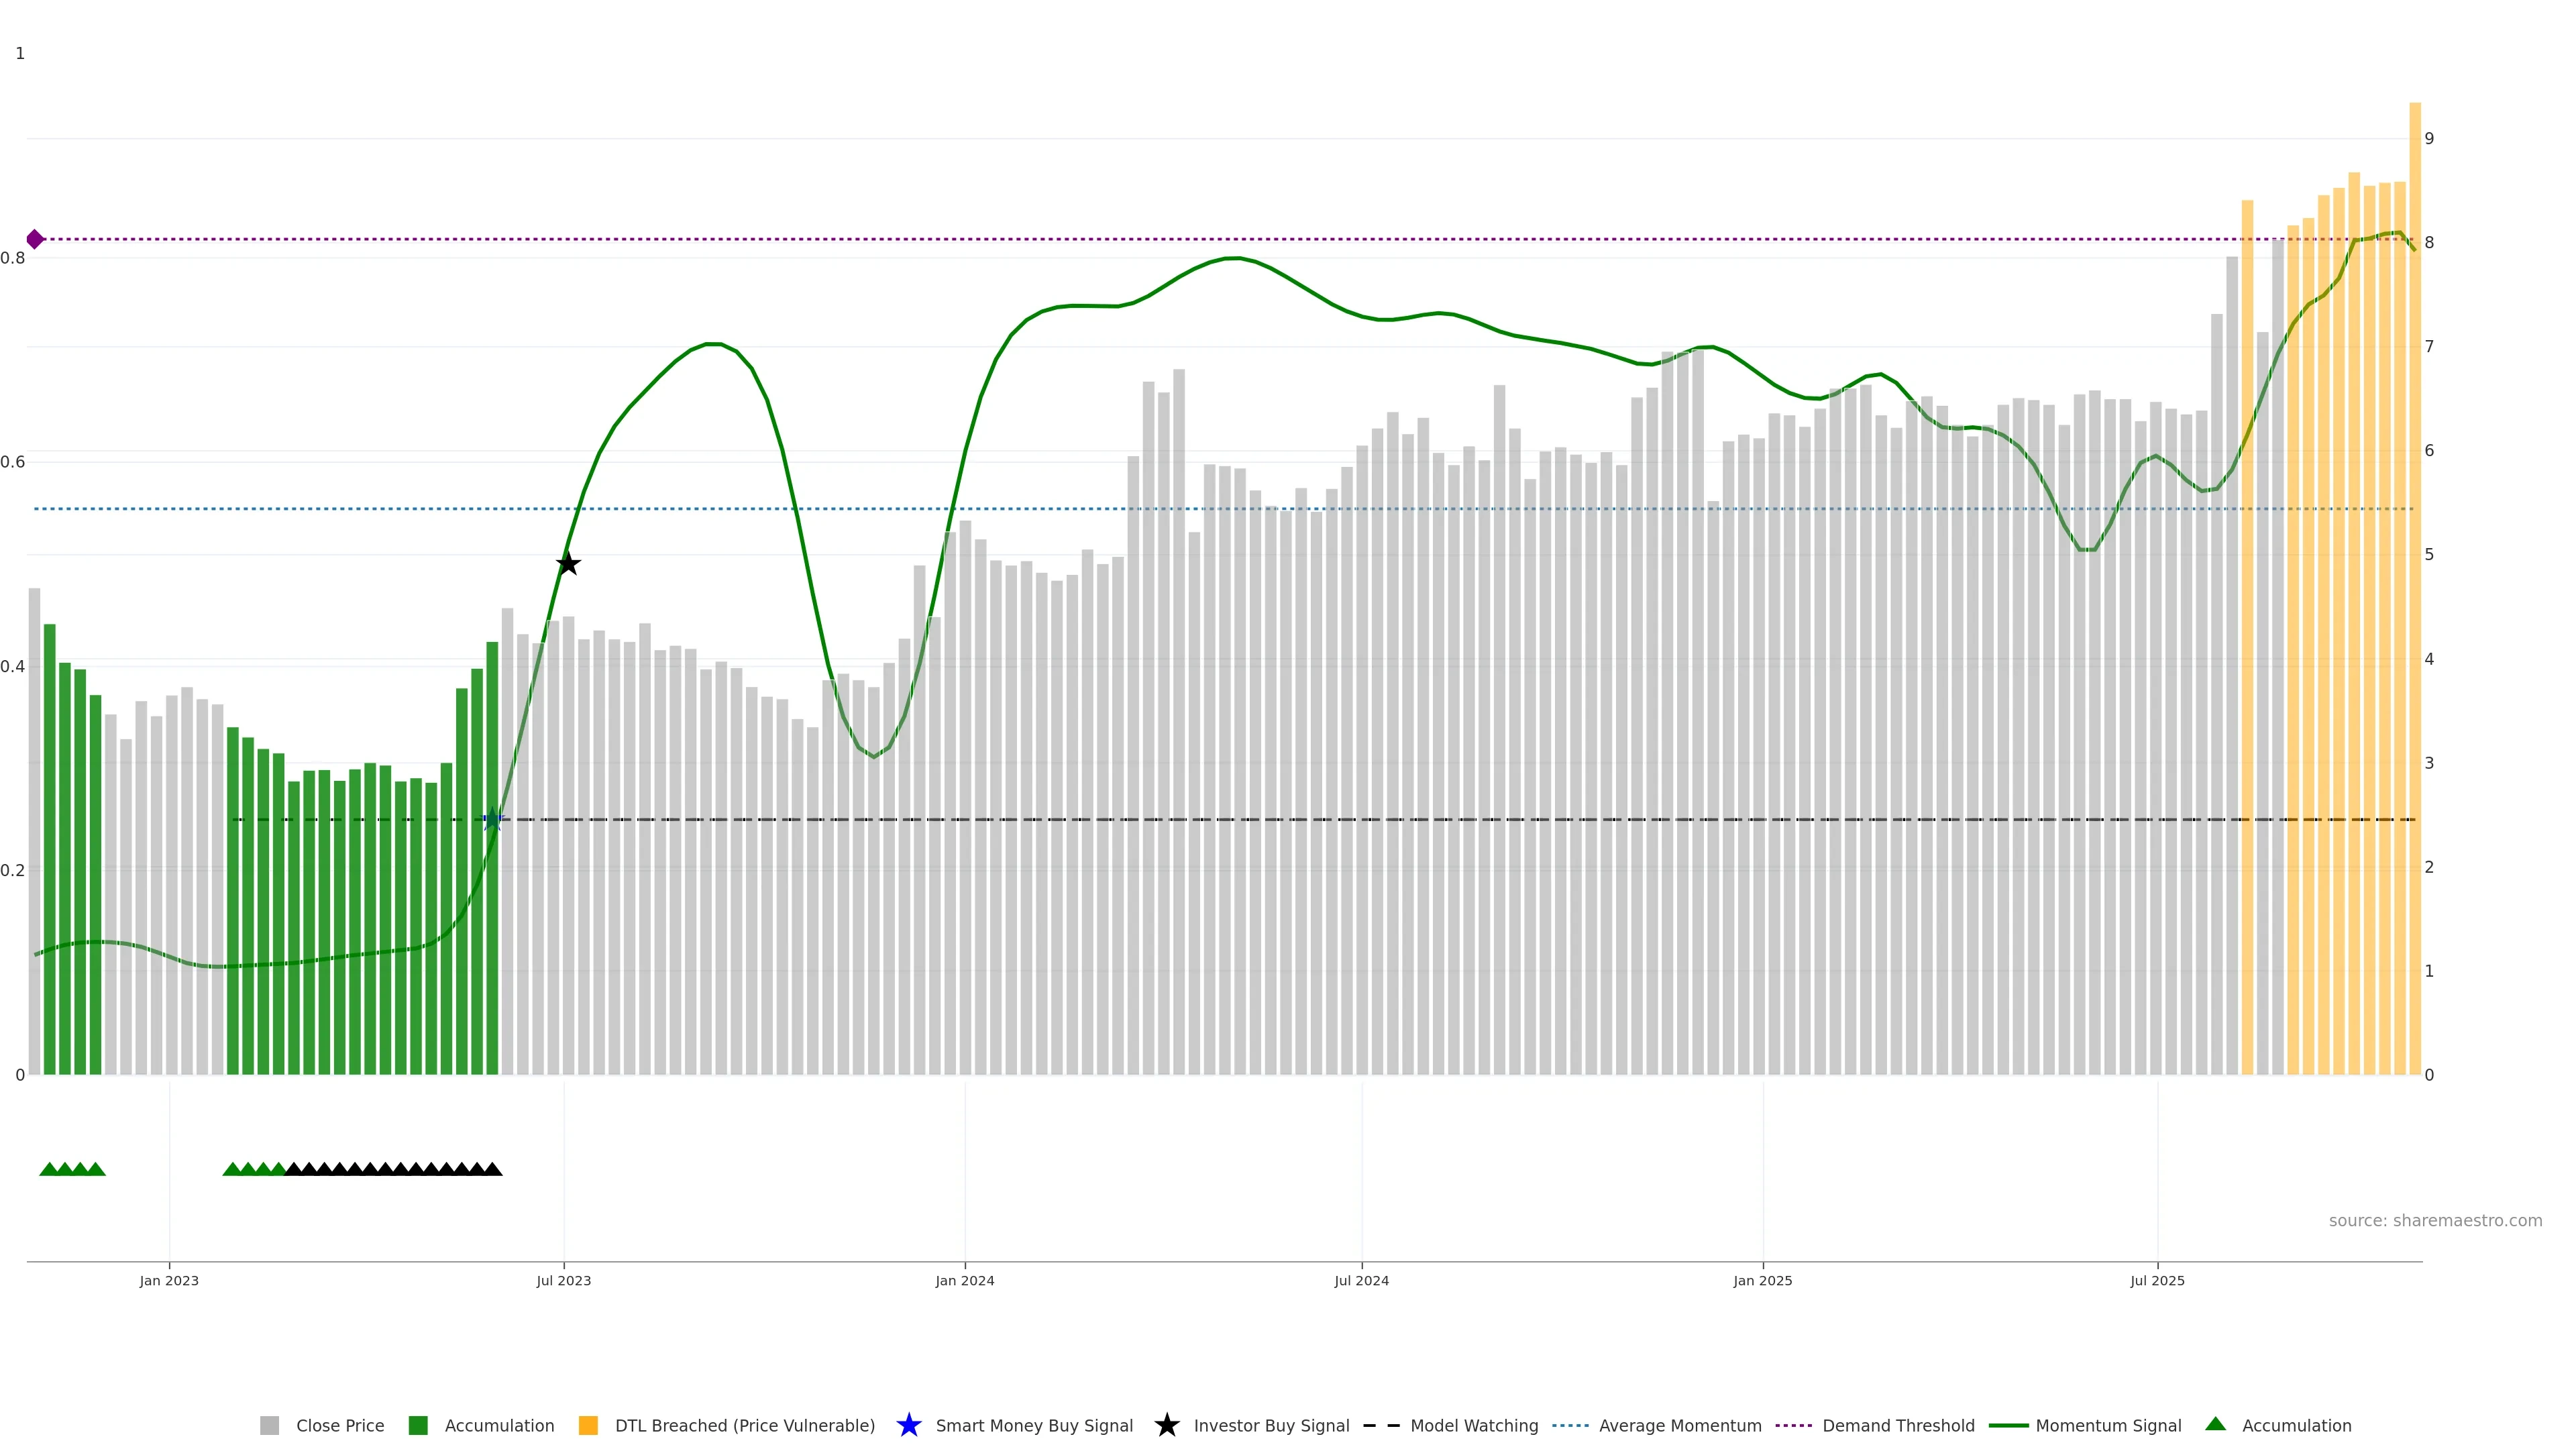This screenshot has width=2576, height=1449.
Task: Click the DTL Breached (Price Vulnerable) legend label
Action: [x=744, y=1426]
